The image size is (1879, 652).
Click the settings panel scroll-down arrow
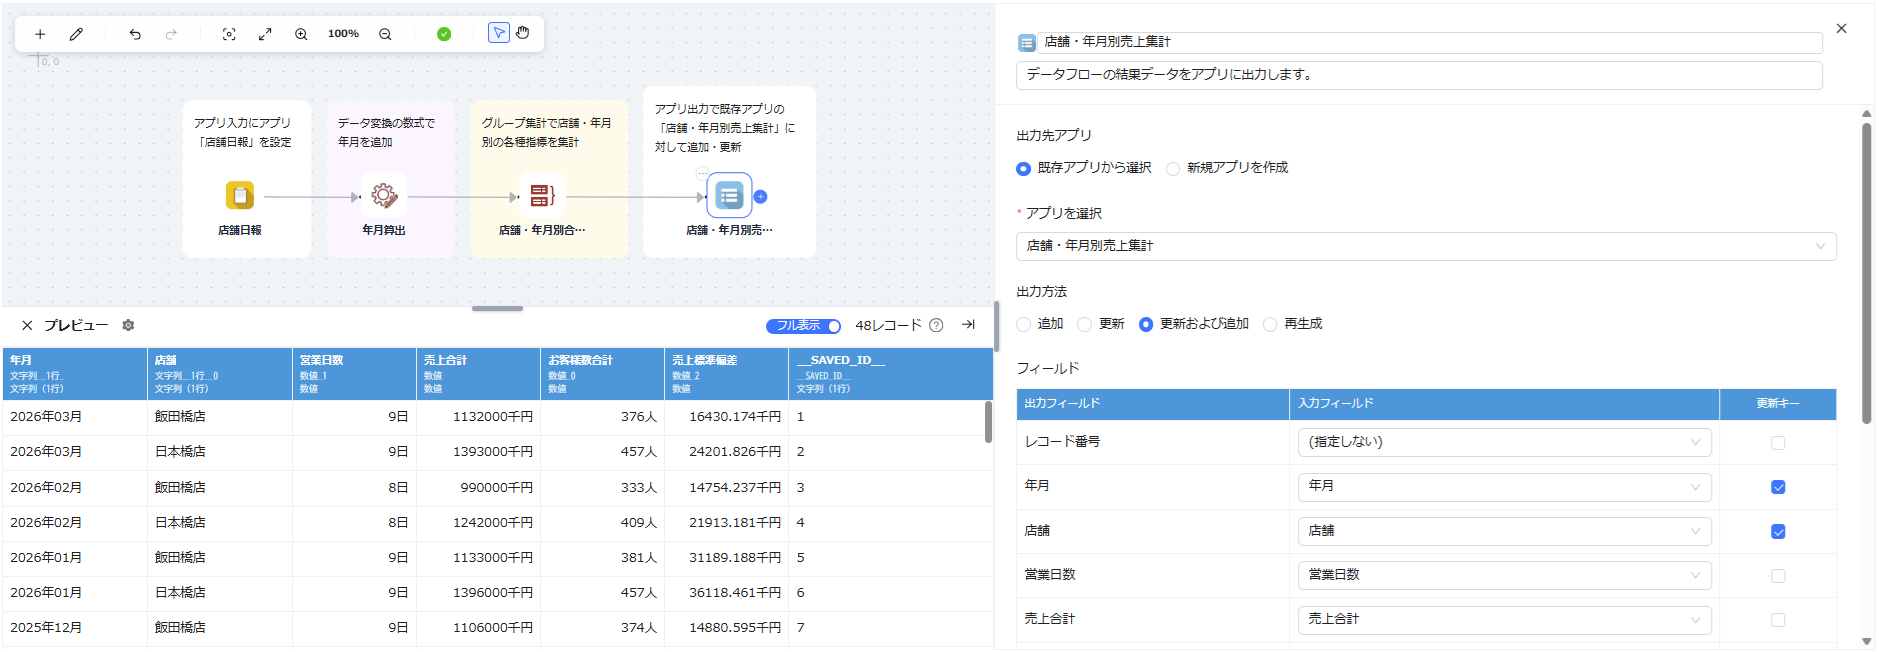click(x=1866, y=642)
